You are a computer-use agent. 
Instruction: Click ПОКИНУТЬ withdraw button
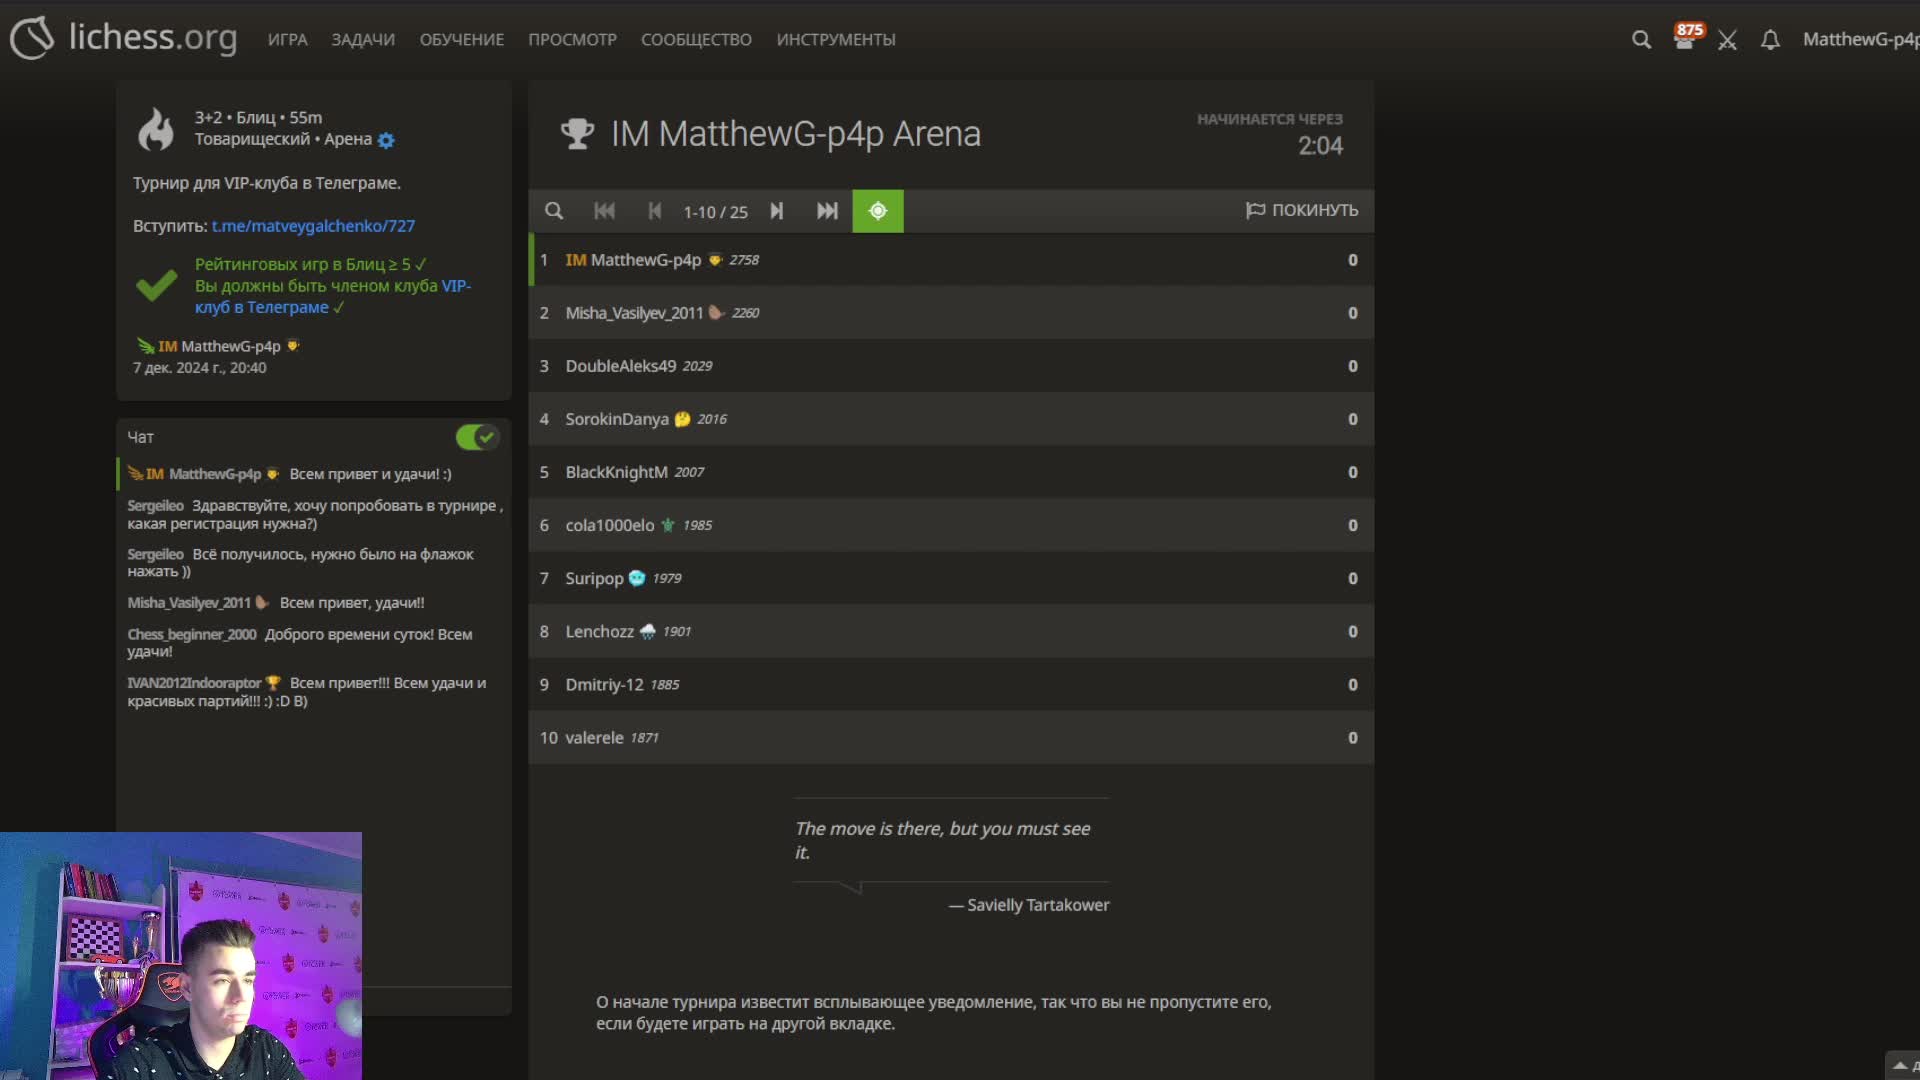(x=1302, y=210)
